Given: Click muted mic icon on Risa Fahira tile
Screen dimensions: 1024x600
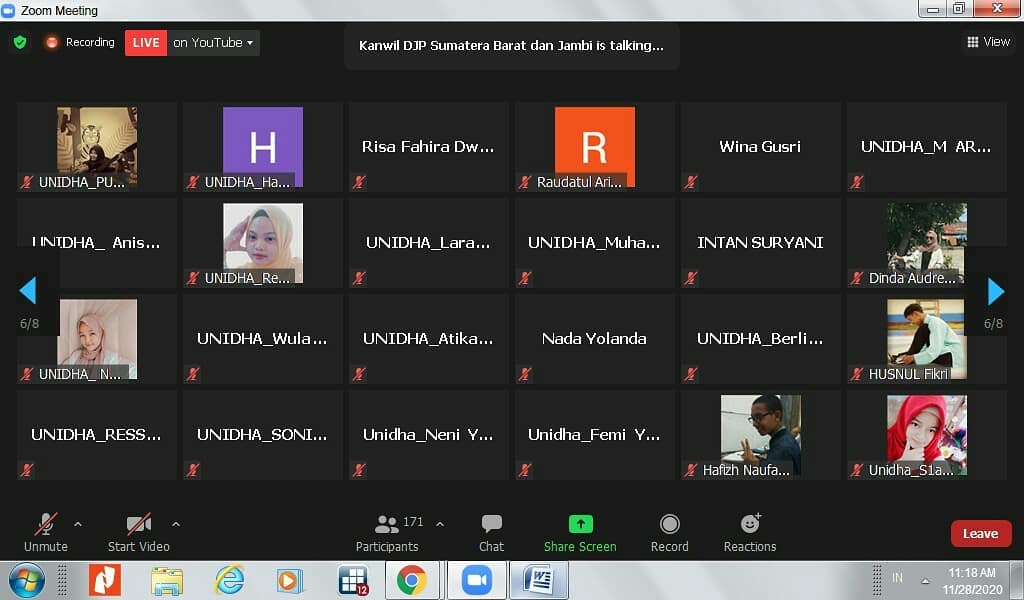Looking at the screenshot, I should pyautogui.click(x=359, y=182).
